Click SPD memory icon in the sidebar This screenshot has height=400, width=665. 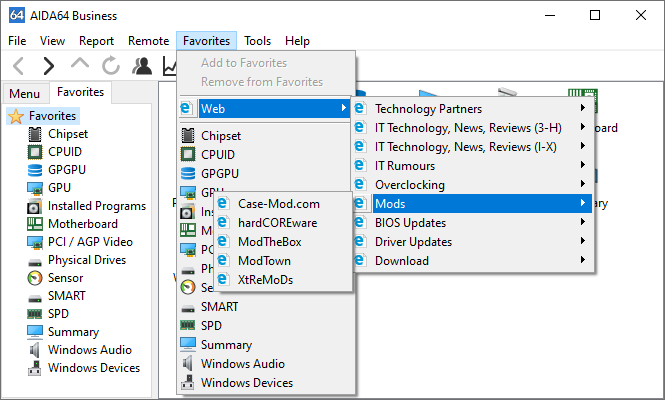tap(35, 314)
